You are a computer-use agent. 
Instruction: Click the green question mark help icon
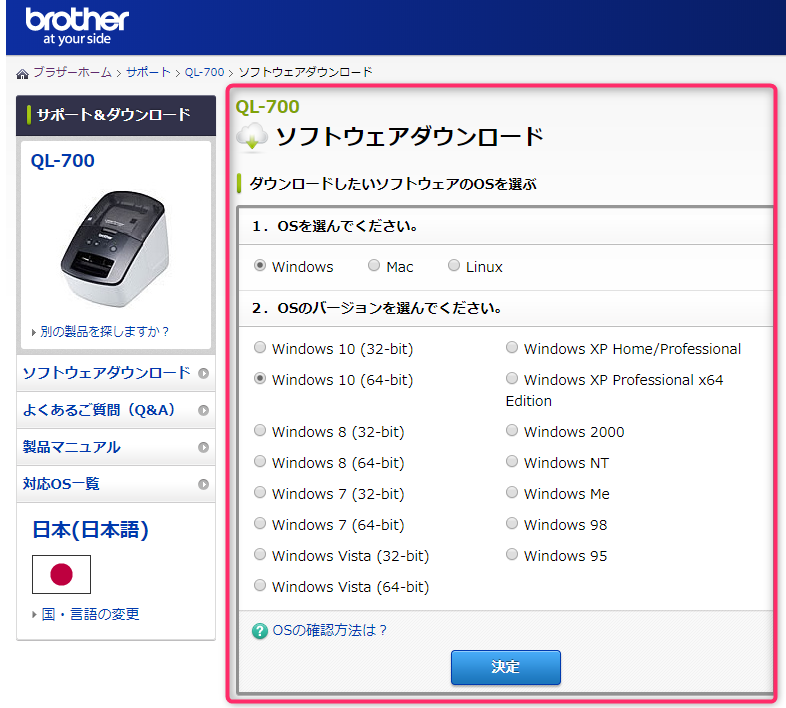pos(260,631)
